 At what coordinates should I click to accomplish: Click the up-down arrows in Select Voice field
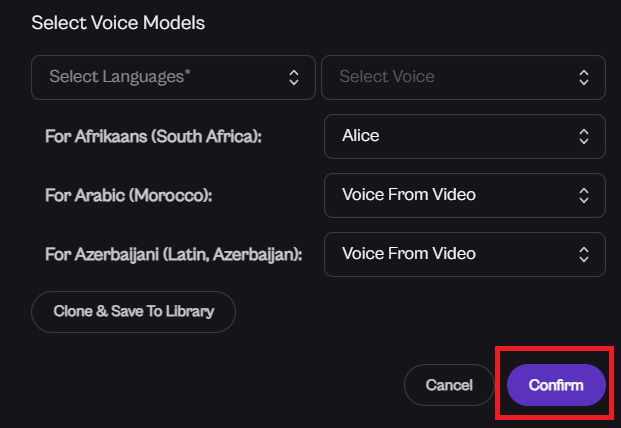[584, 77]
